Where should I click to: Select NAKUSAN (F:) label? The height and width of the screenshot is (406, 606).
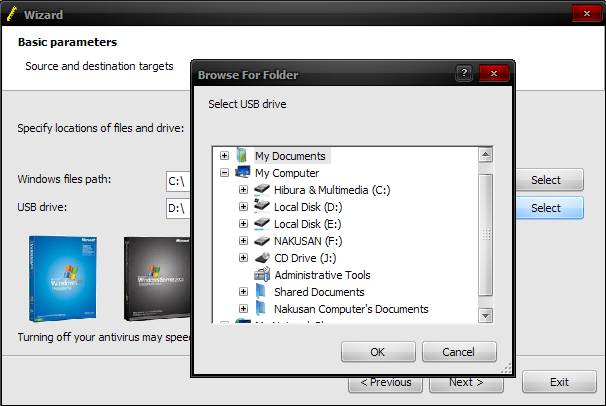308,241
